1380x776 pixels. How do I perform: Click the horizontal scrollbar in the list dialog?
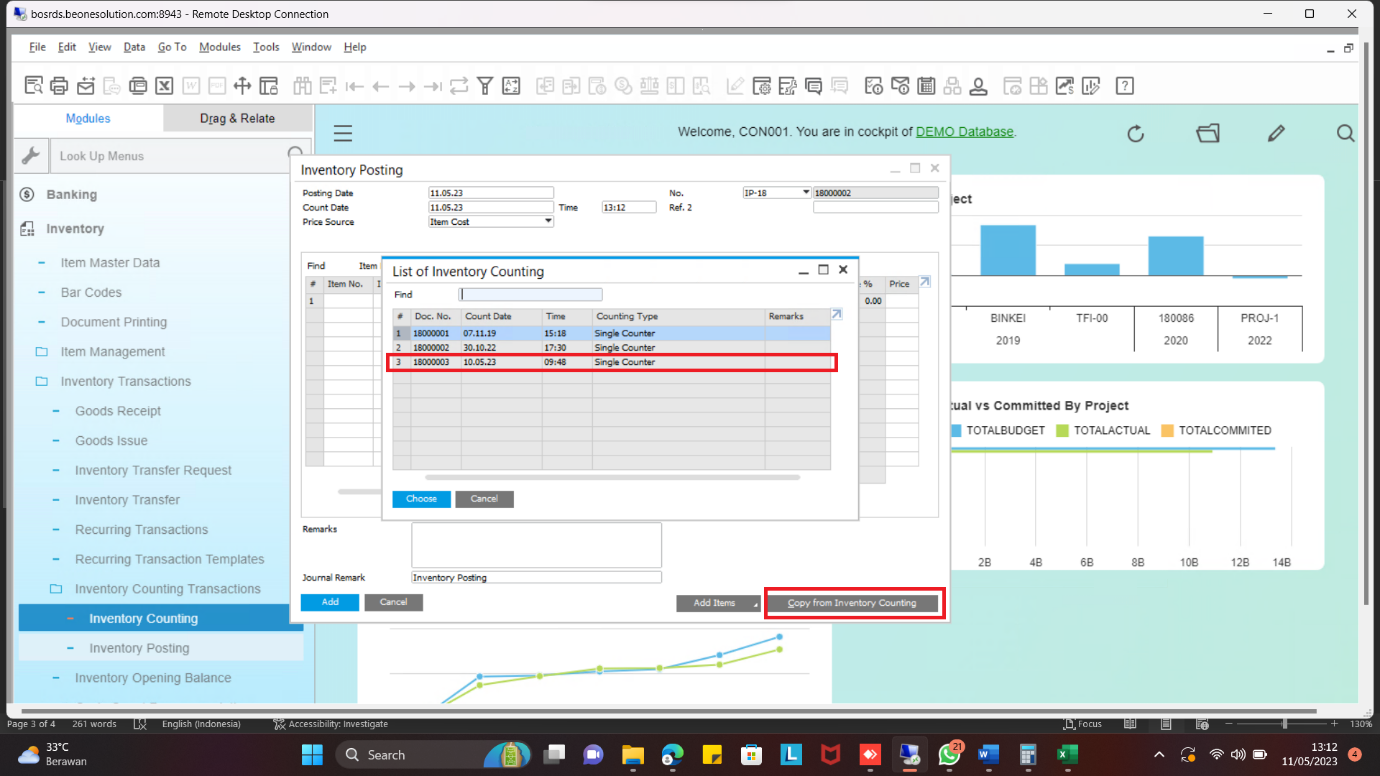coord(612,478)
